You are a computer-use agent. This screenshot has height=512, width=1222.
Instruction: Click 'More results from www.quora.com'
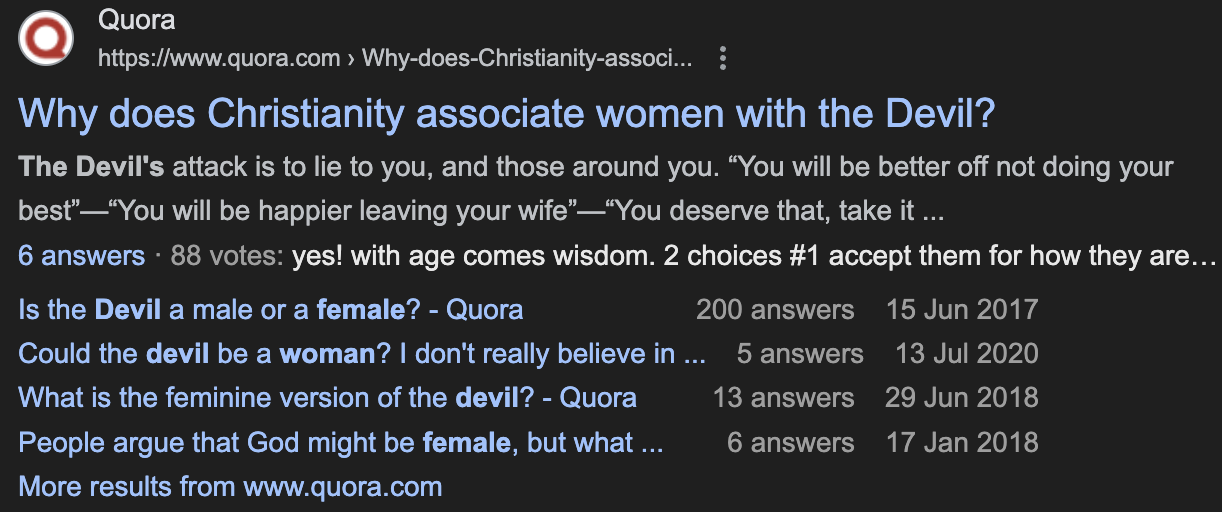click(230, 487)
